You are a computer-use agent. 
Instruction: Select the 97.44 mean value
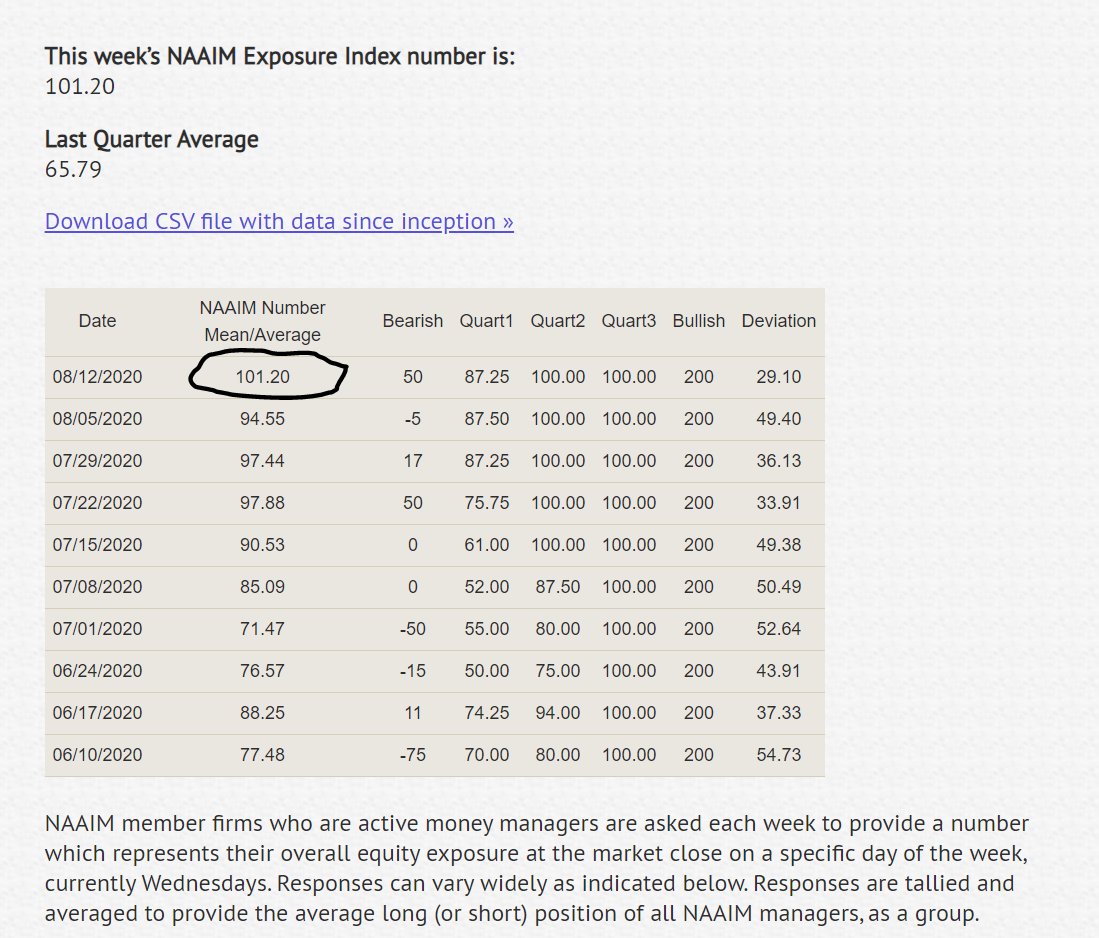tap(262, 461)
